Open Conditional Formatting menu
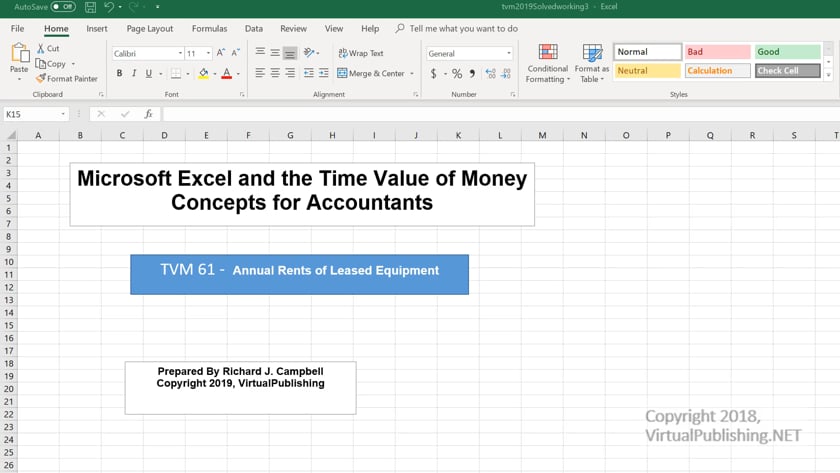This screenshot has width=840, height=473. (547, 63)
